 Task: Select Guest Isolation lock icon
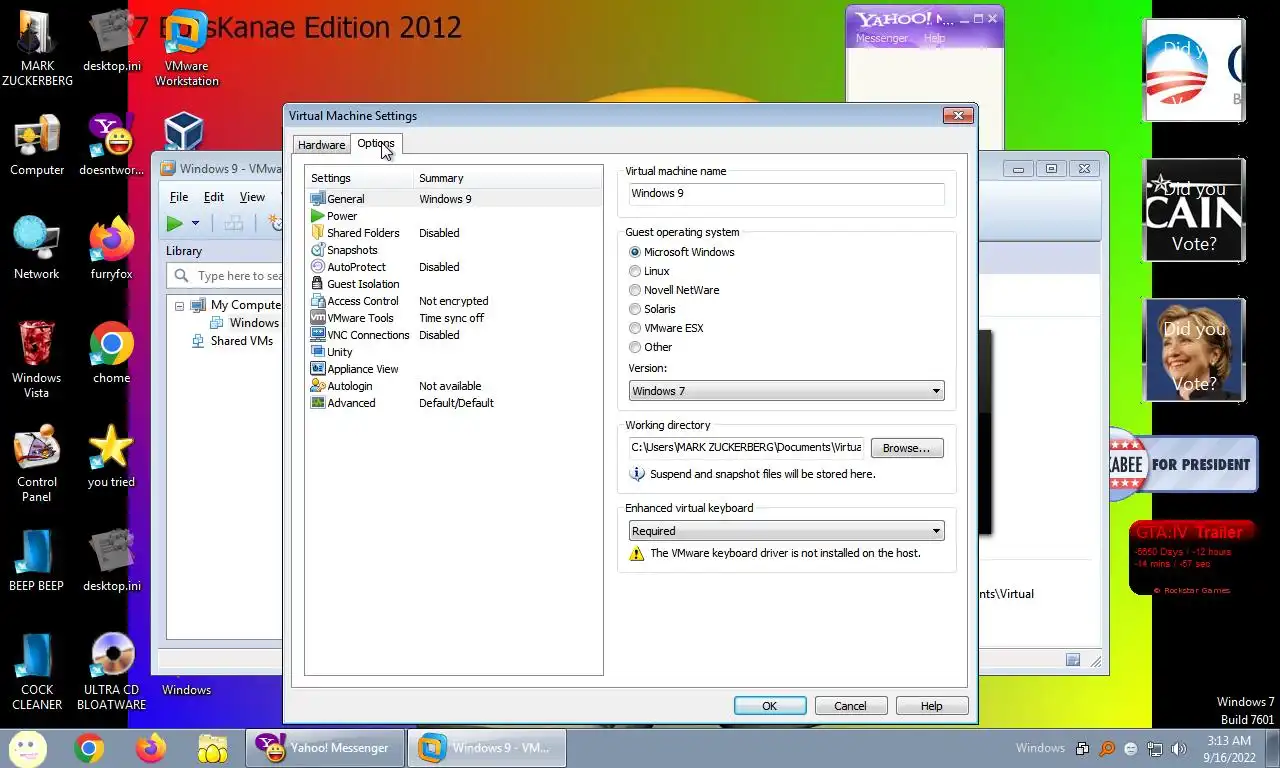318,284
